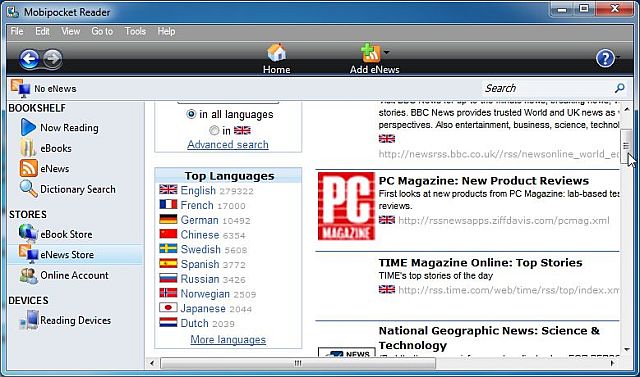Select the 'in all languages' radio button
The width and height of the screenshot is (640, 377).
click(191, 114)
